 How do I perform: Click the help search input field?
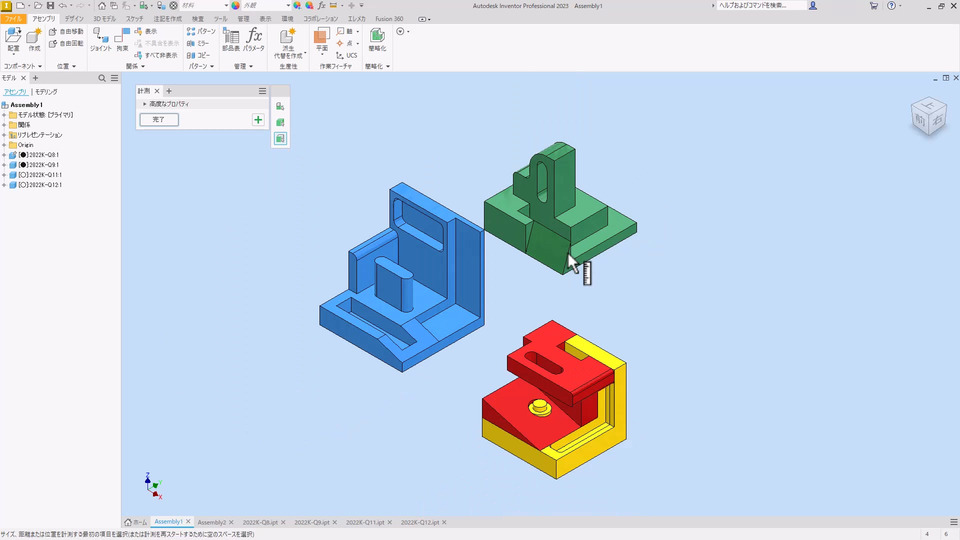762,6
